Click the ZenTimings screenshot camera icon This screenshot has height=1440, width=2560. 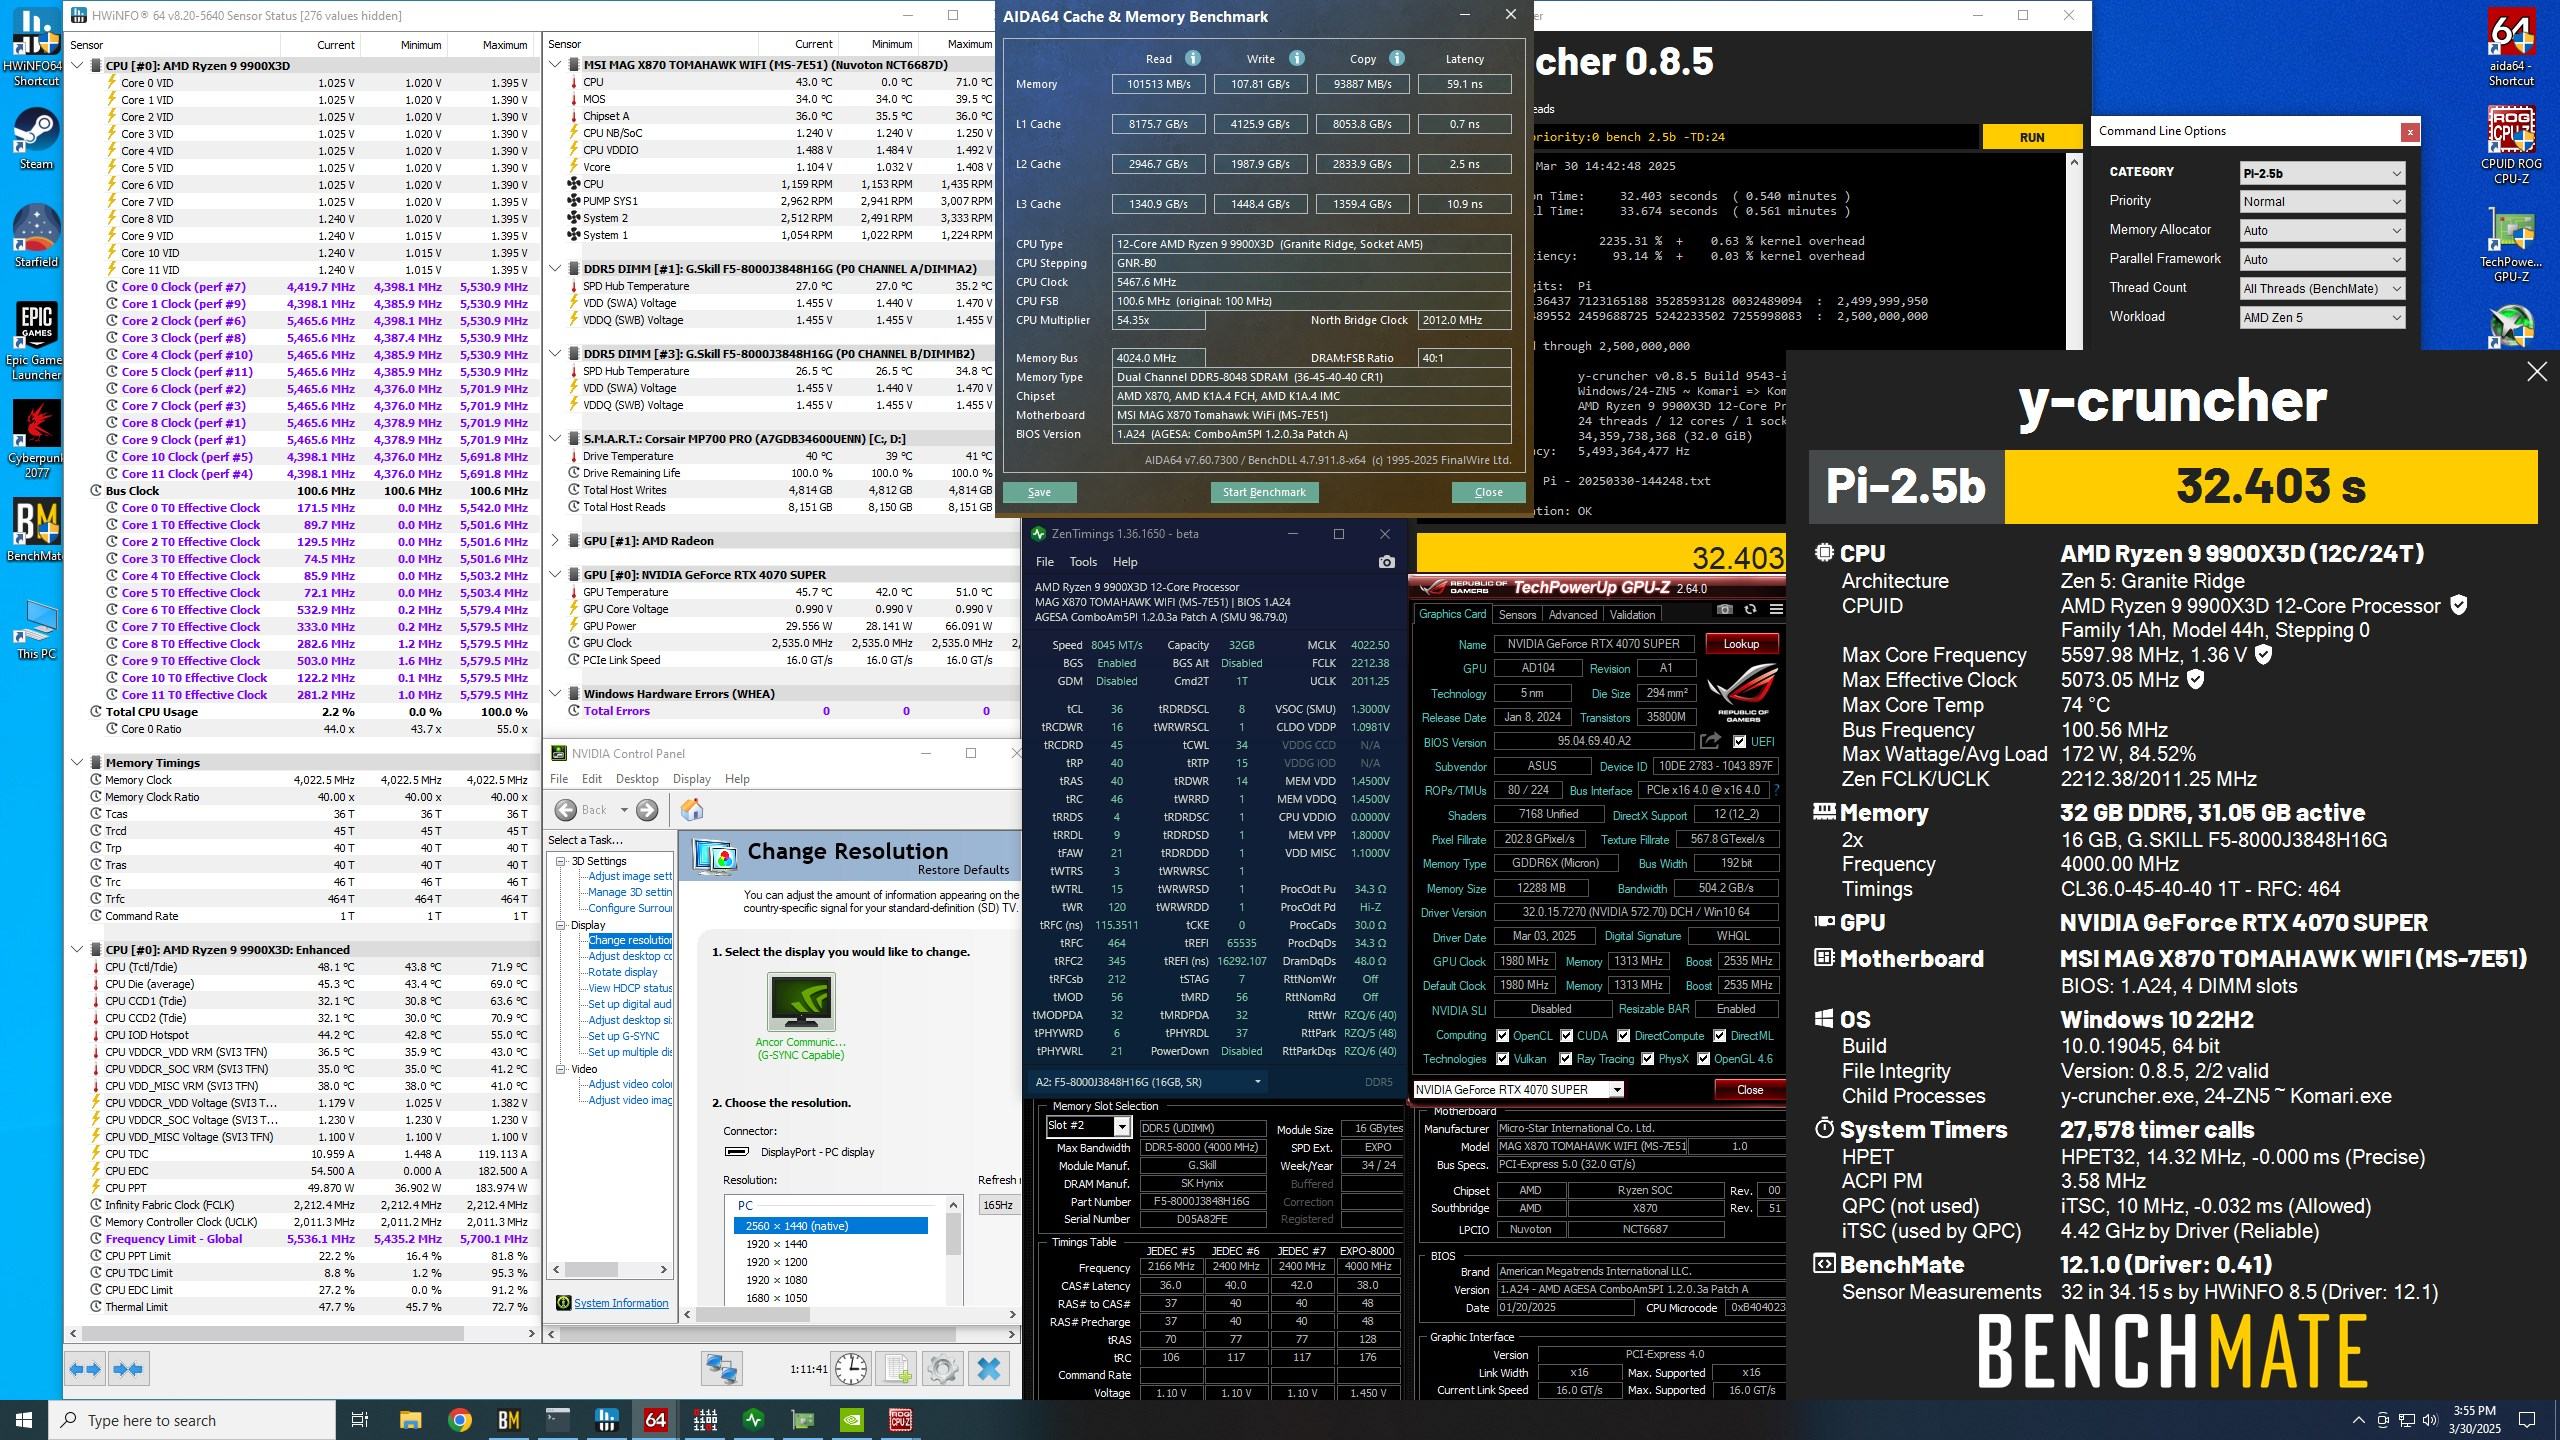(1386, 562)
